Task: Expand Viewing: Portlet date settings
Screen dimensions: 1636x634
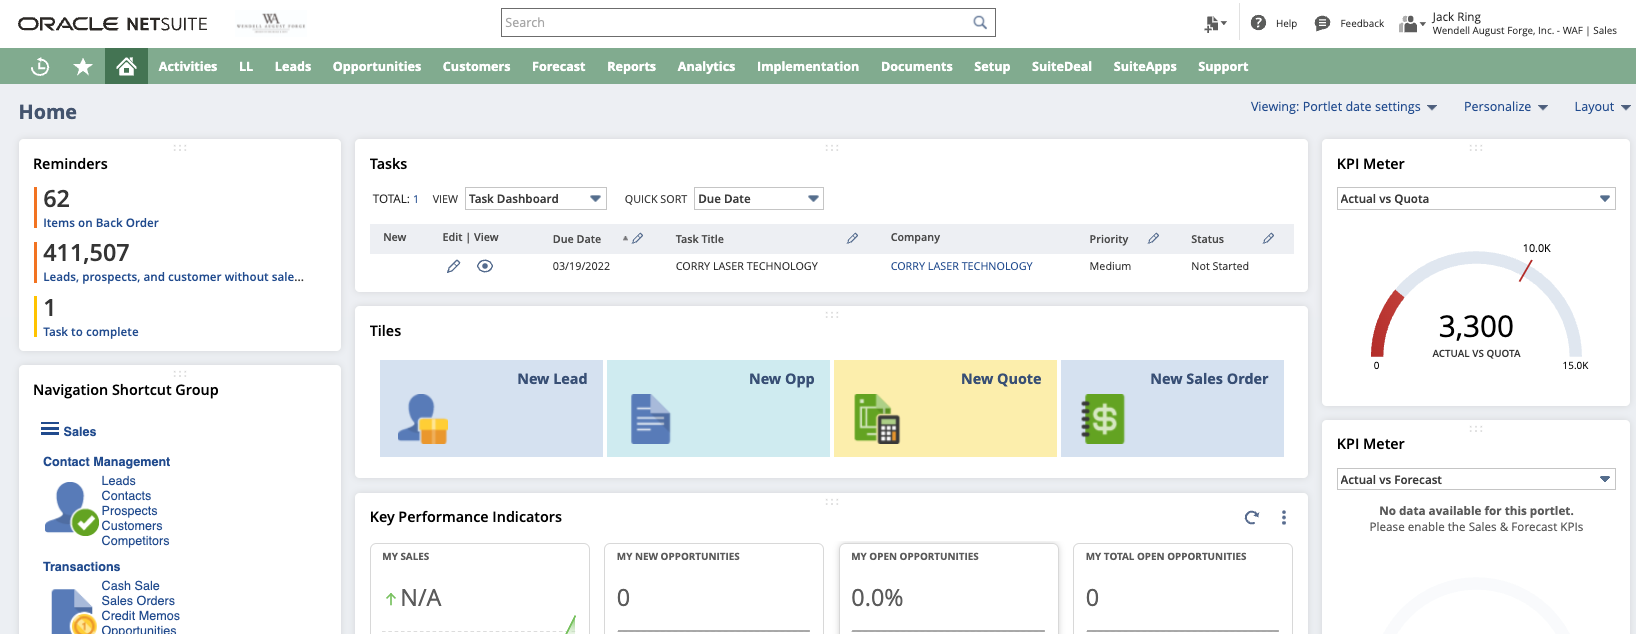Action: 1344,107
